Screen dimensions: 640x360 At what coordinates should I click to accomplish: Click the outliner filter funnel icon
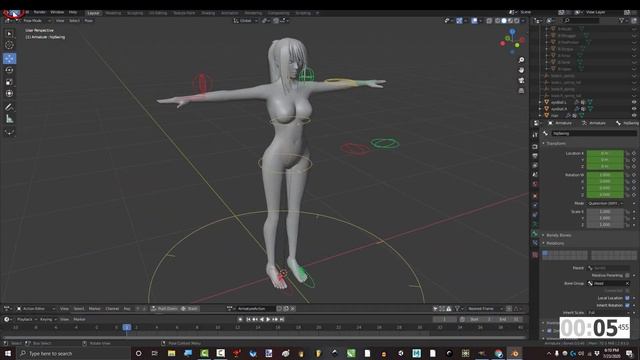click(x=622, y=20)
